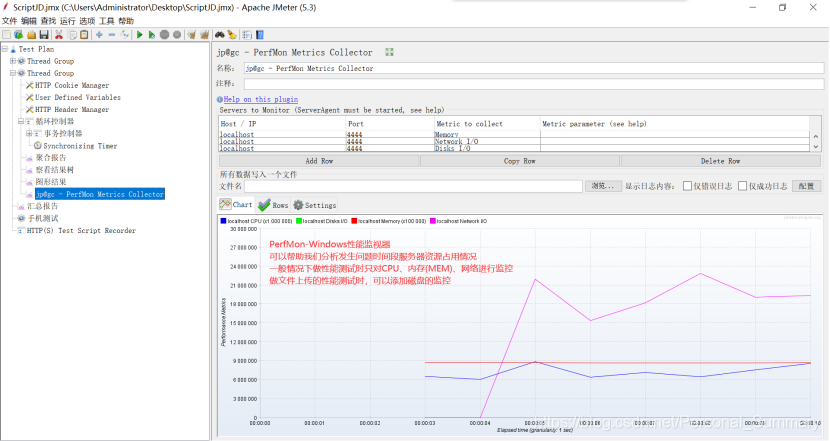Save the test plan with floppy disk icon
This screenshot has height=441, width=830.
pyautogui.click(x=44, y=35)
